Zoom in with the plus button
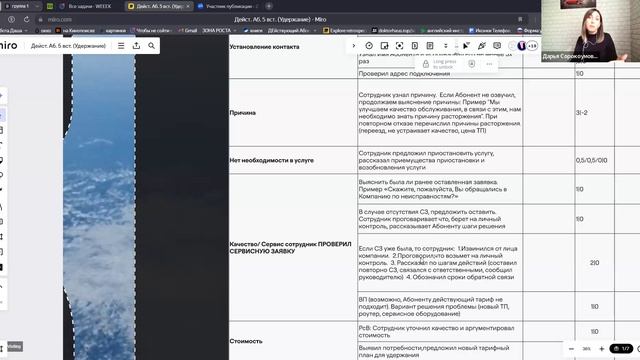The height and width of the screenshot is (360, 640). click(601, 349)
